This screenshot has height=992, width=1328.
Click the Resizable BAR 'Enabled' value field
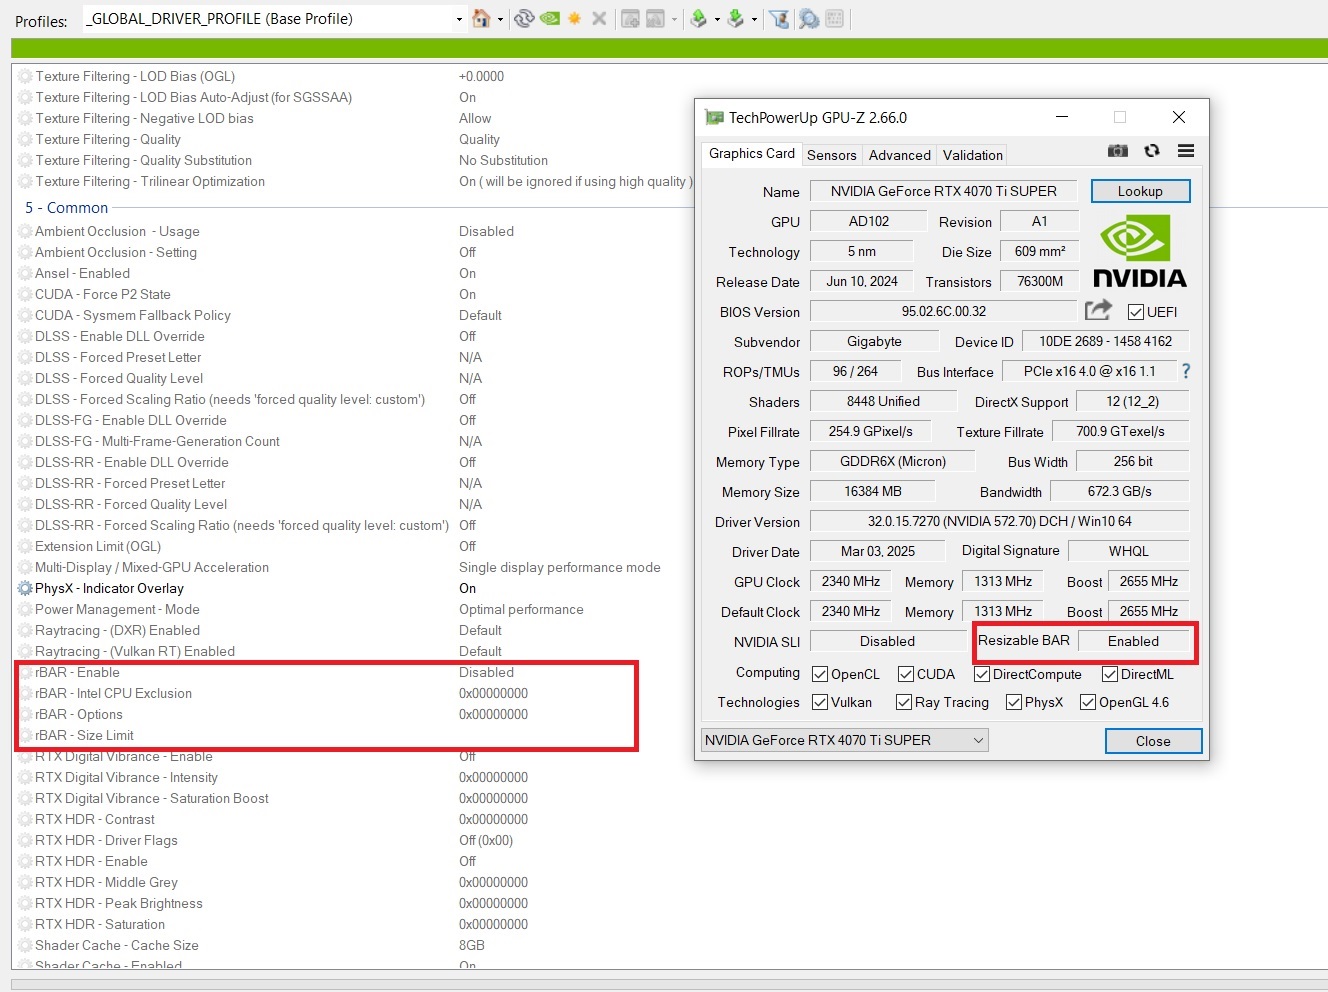1133,641
